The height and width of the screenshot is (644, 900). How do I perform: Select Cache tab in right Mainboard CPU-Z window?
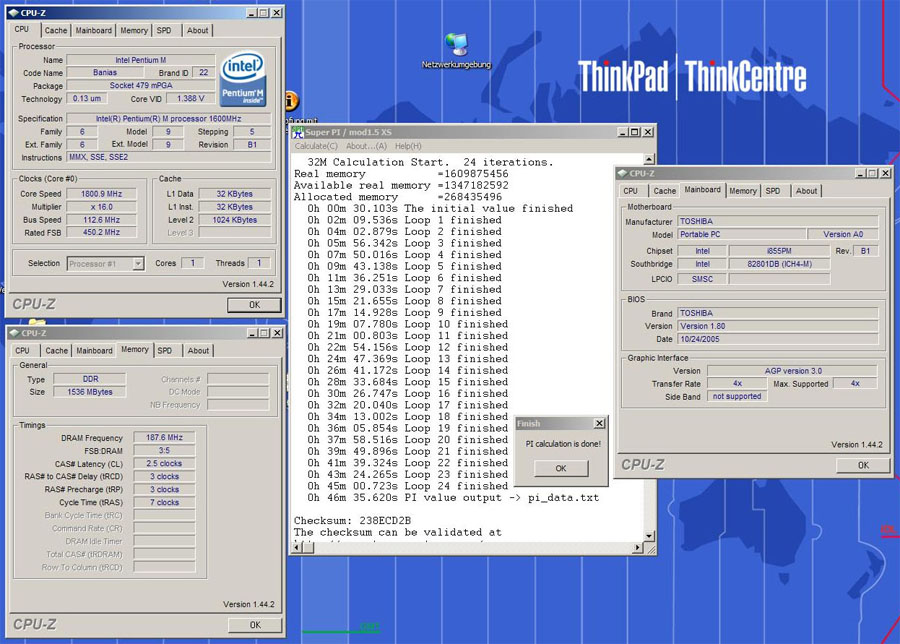pos(664,191)
